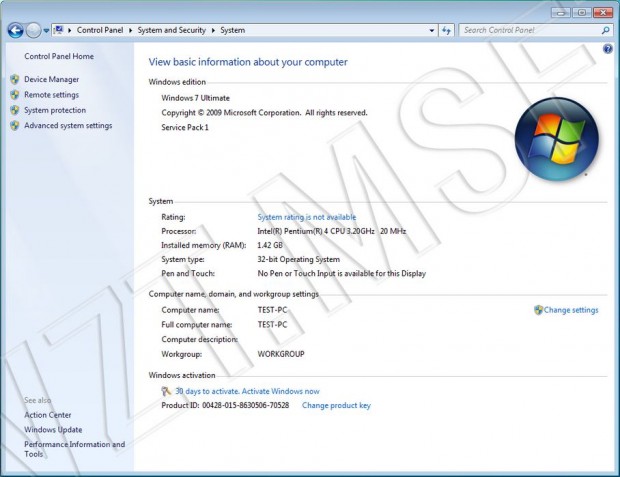Click the computer icon in address bar
The image size is (620, 477).
click(x=59, y=30)
